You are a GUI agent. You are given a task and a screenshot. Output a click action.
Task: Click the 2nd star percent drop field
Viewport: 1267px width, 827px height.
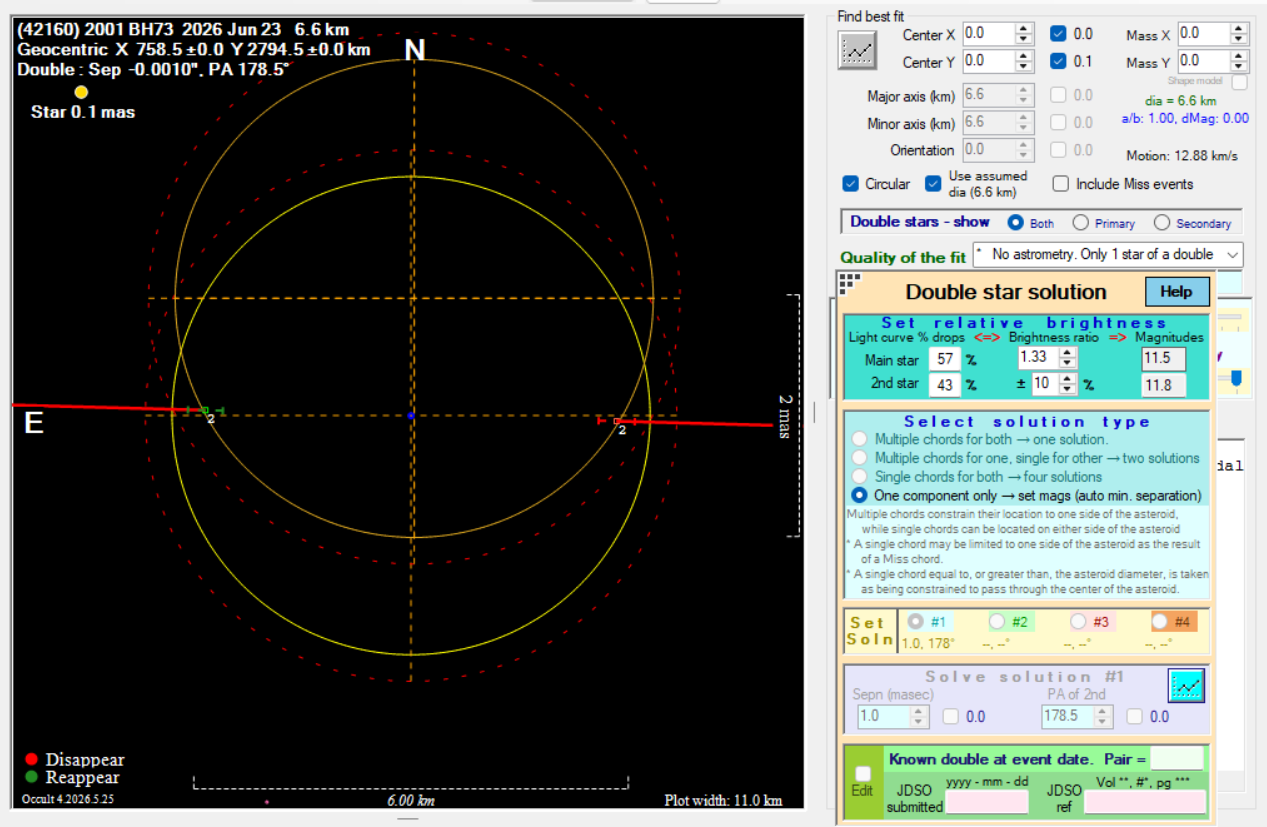pyautogui.click(x=944, y=384)
